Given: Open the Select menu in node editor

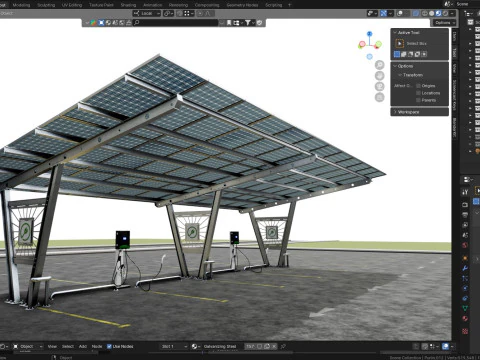Looking at the screenshot, I should click(x=68, y=347).
